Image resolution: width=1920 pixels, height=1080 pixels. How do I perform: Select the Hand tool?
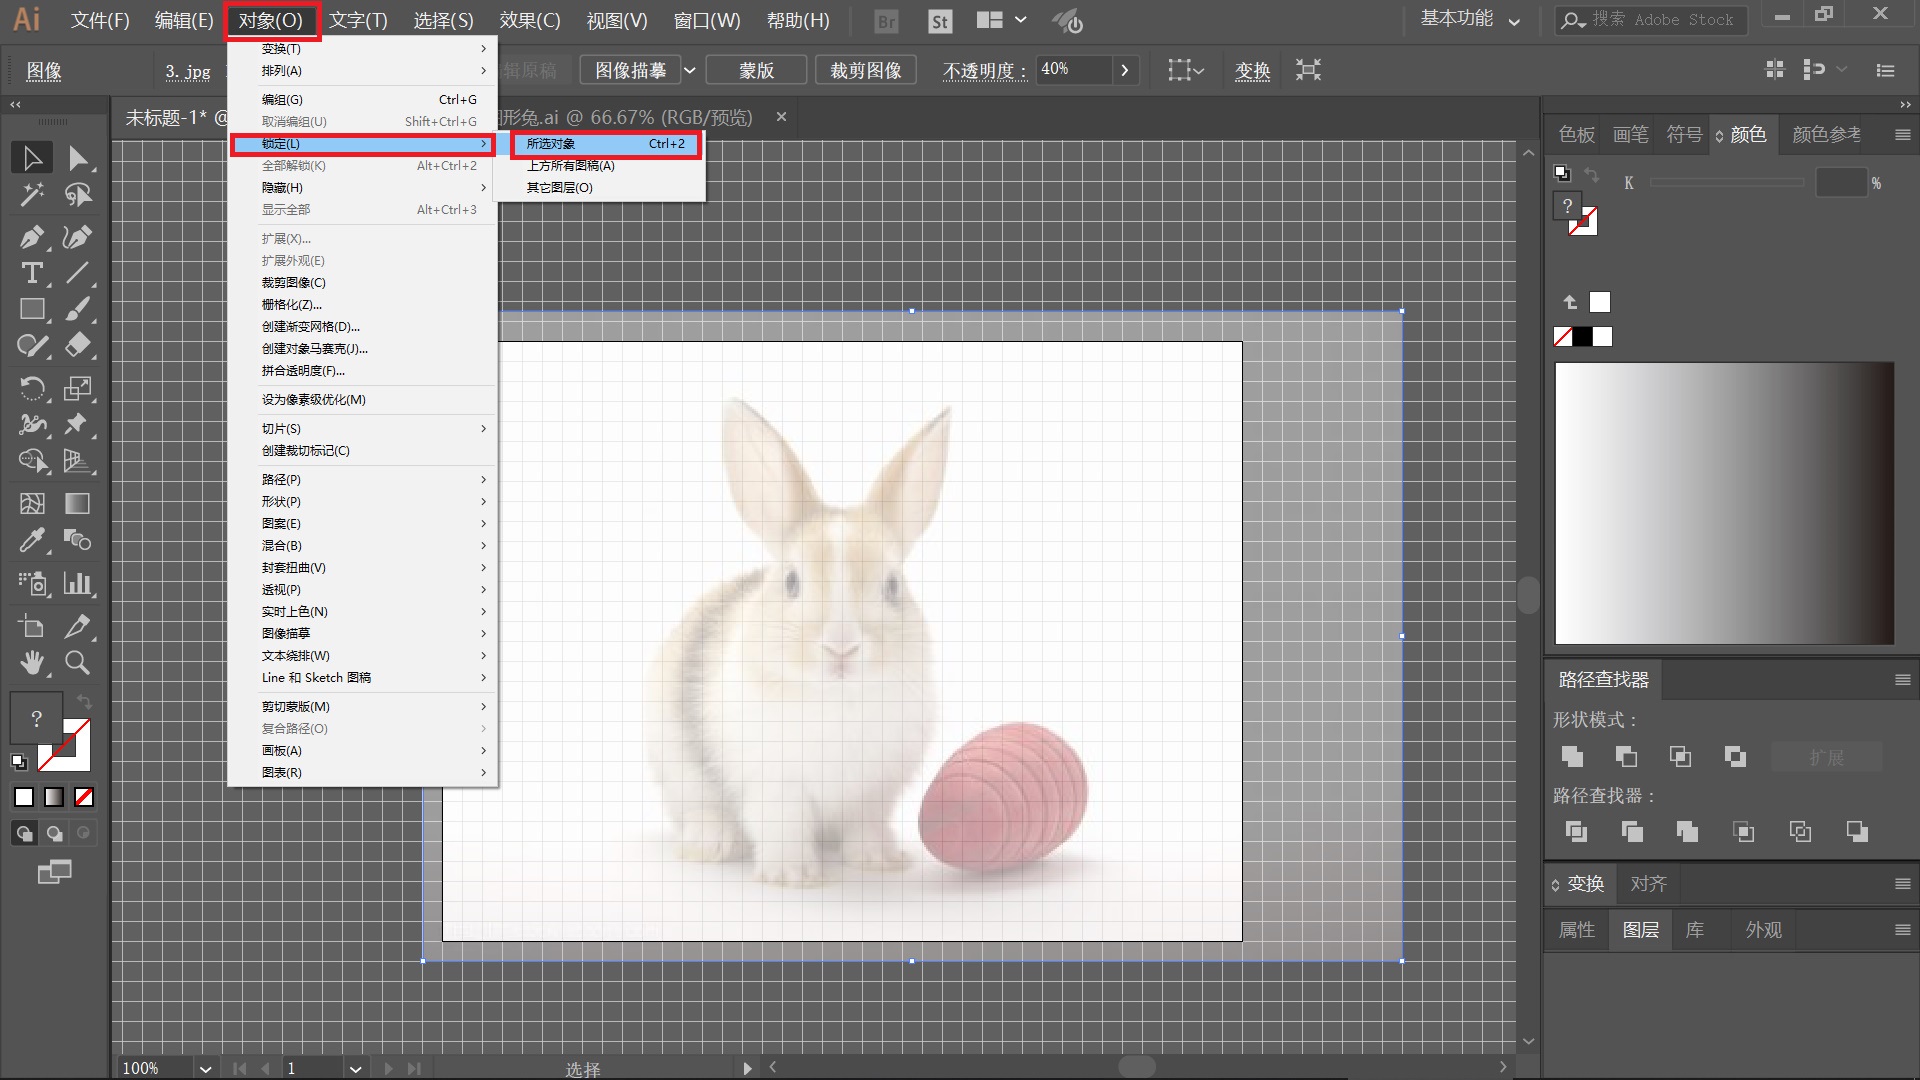(32, 662)
